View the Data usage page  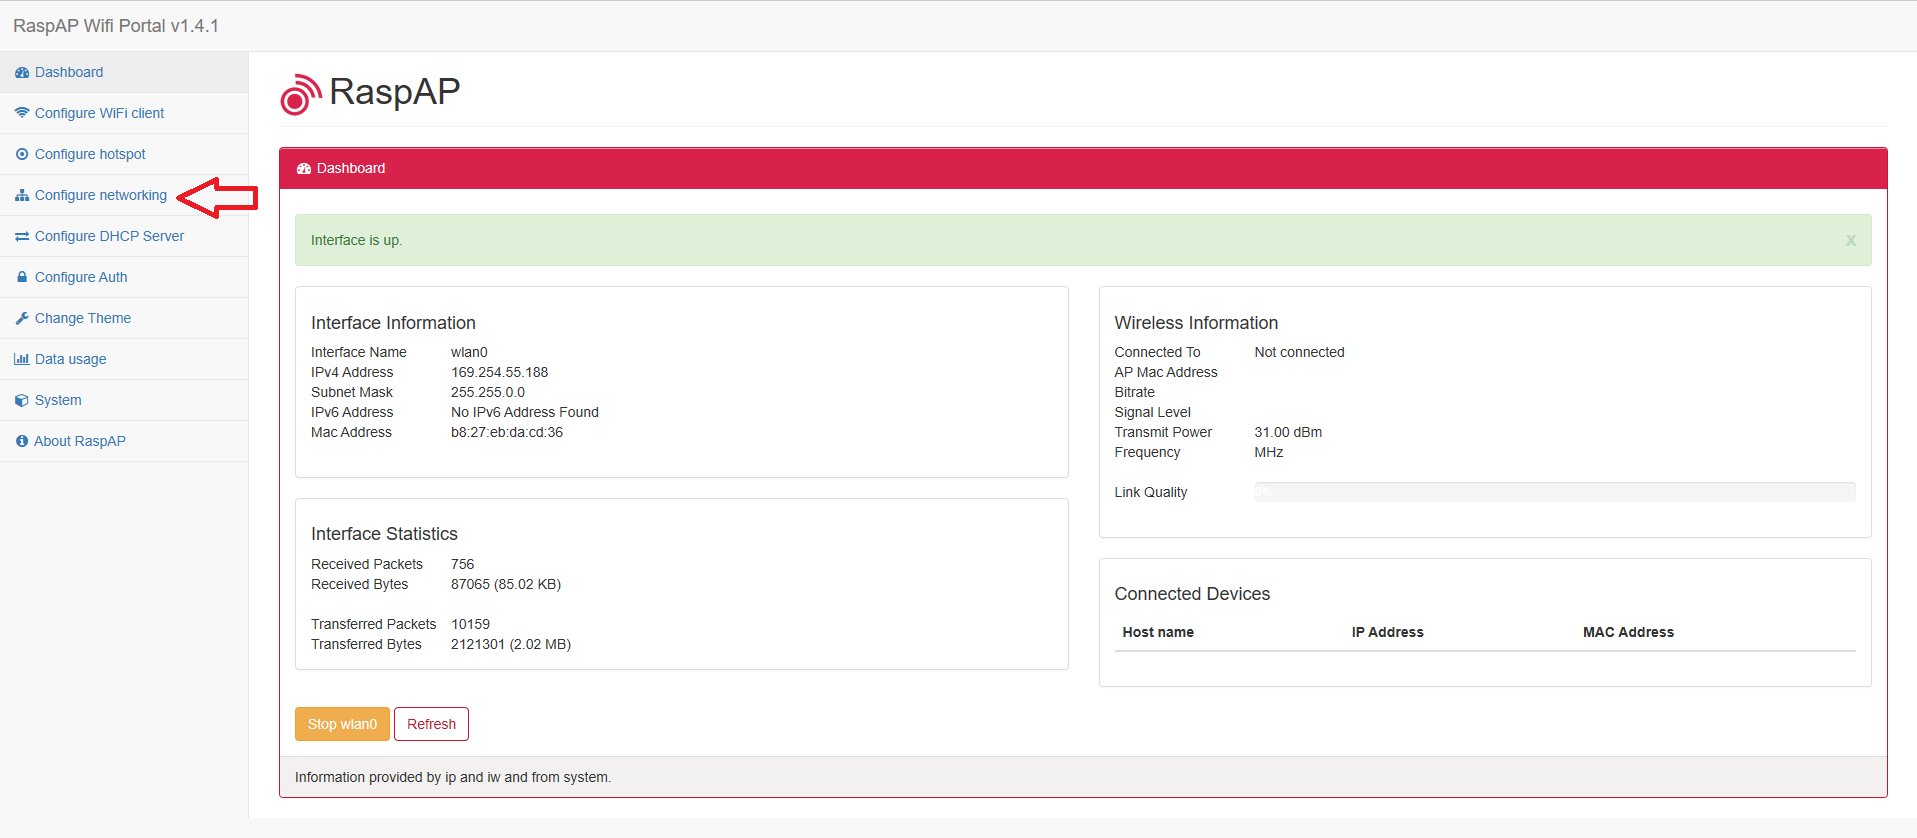pos(124,359)
